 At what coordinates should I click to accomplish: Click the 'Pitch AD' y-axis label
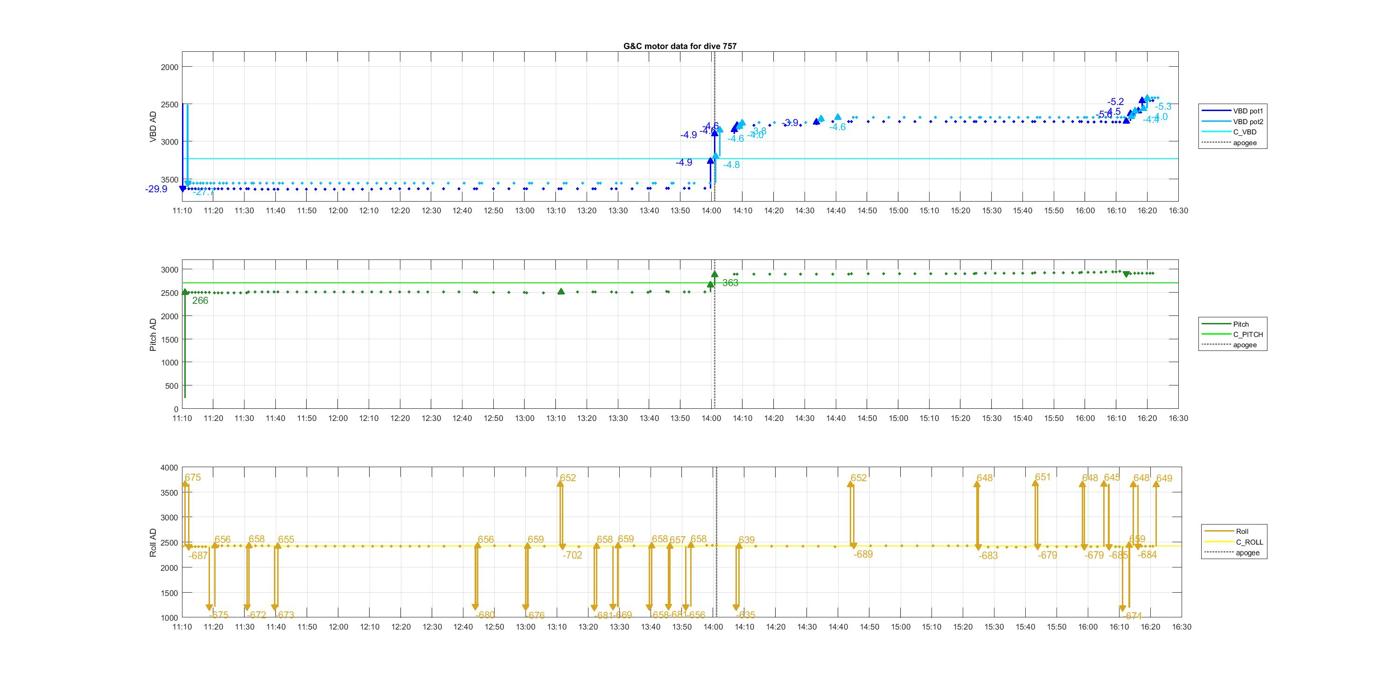[154, 334]
